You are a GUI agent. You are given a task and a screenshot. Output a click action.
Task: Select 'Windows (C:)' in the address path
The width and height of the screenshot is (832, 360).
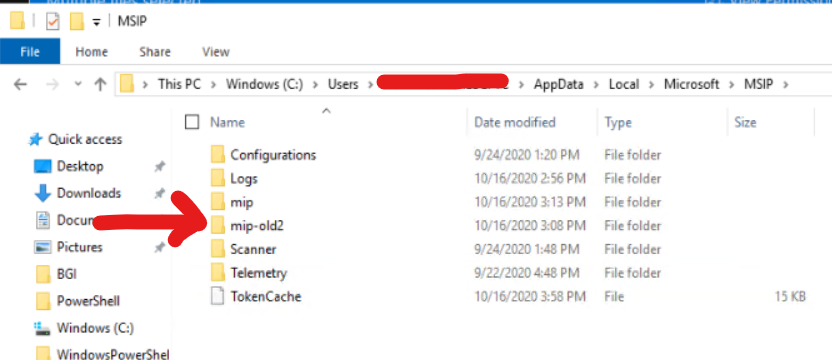tap(264, 84)
